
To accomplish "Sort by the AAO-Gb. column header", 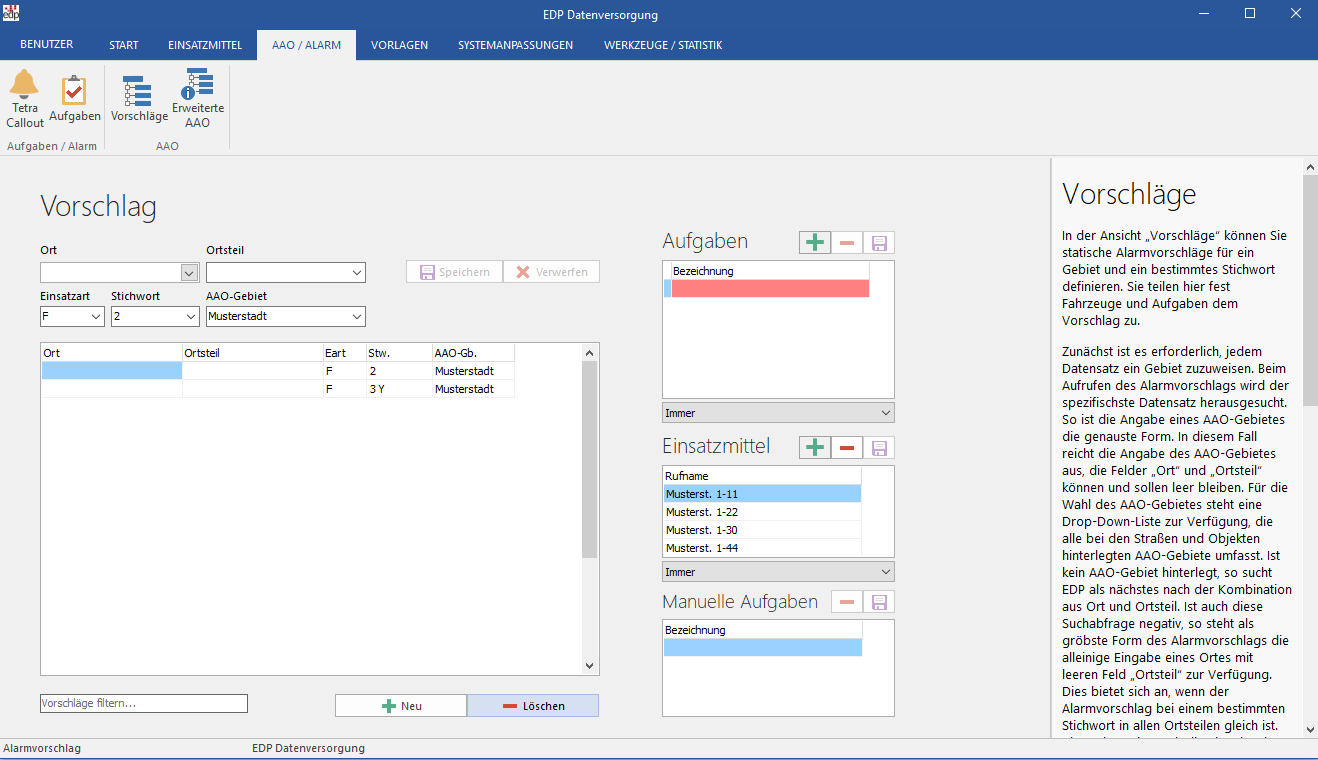I will 474,353.
